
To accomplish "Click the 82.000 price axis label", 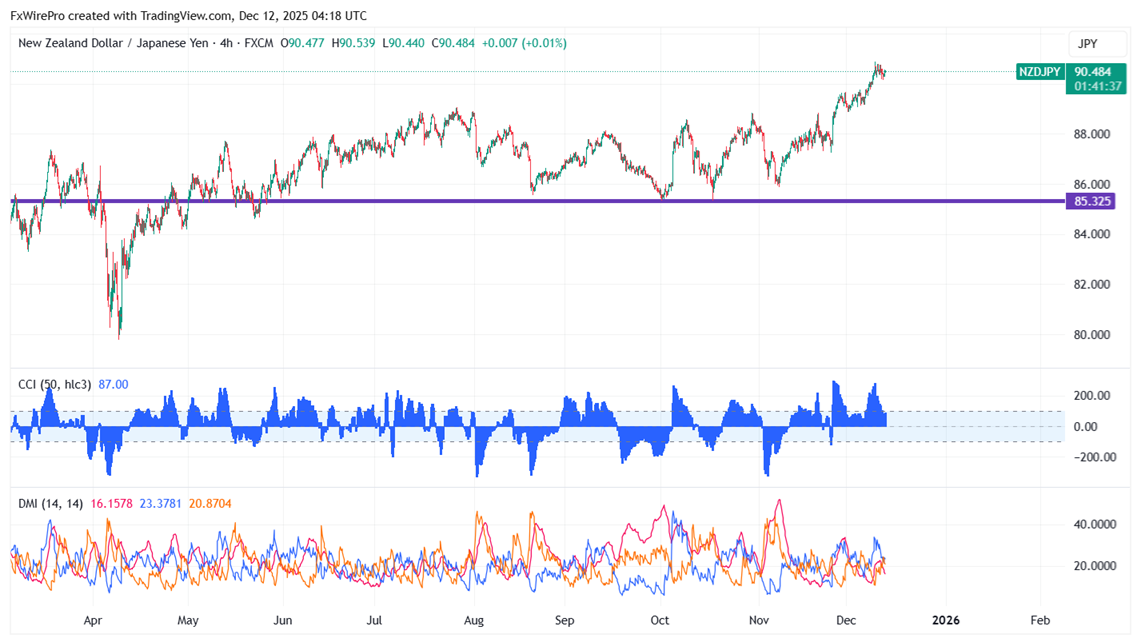I will pos(1092,284).
